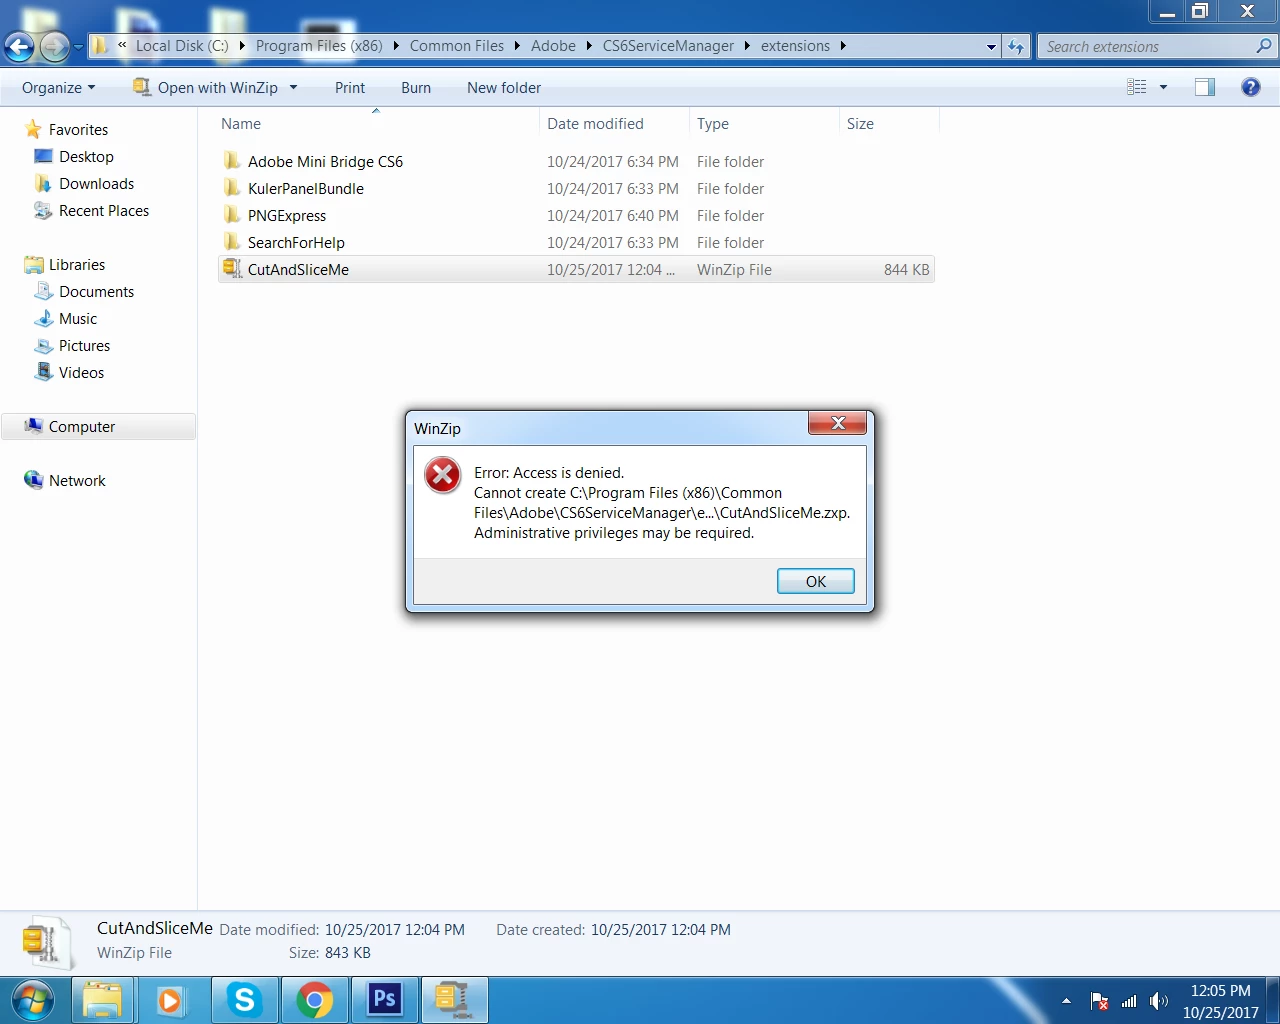Screen dimensions: 1280x1024
Task: Refresh the extensions folder view
Action: tap(1016, 46)
